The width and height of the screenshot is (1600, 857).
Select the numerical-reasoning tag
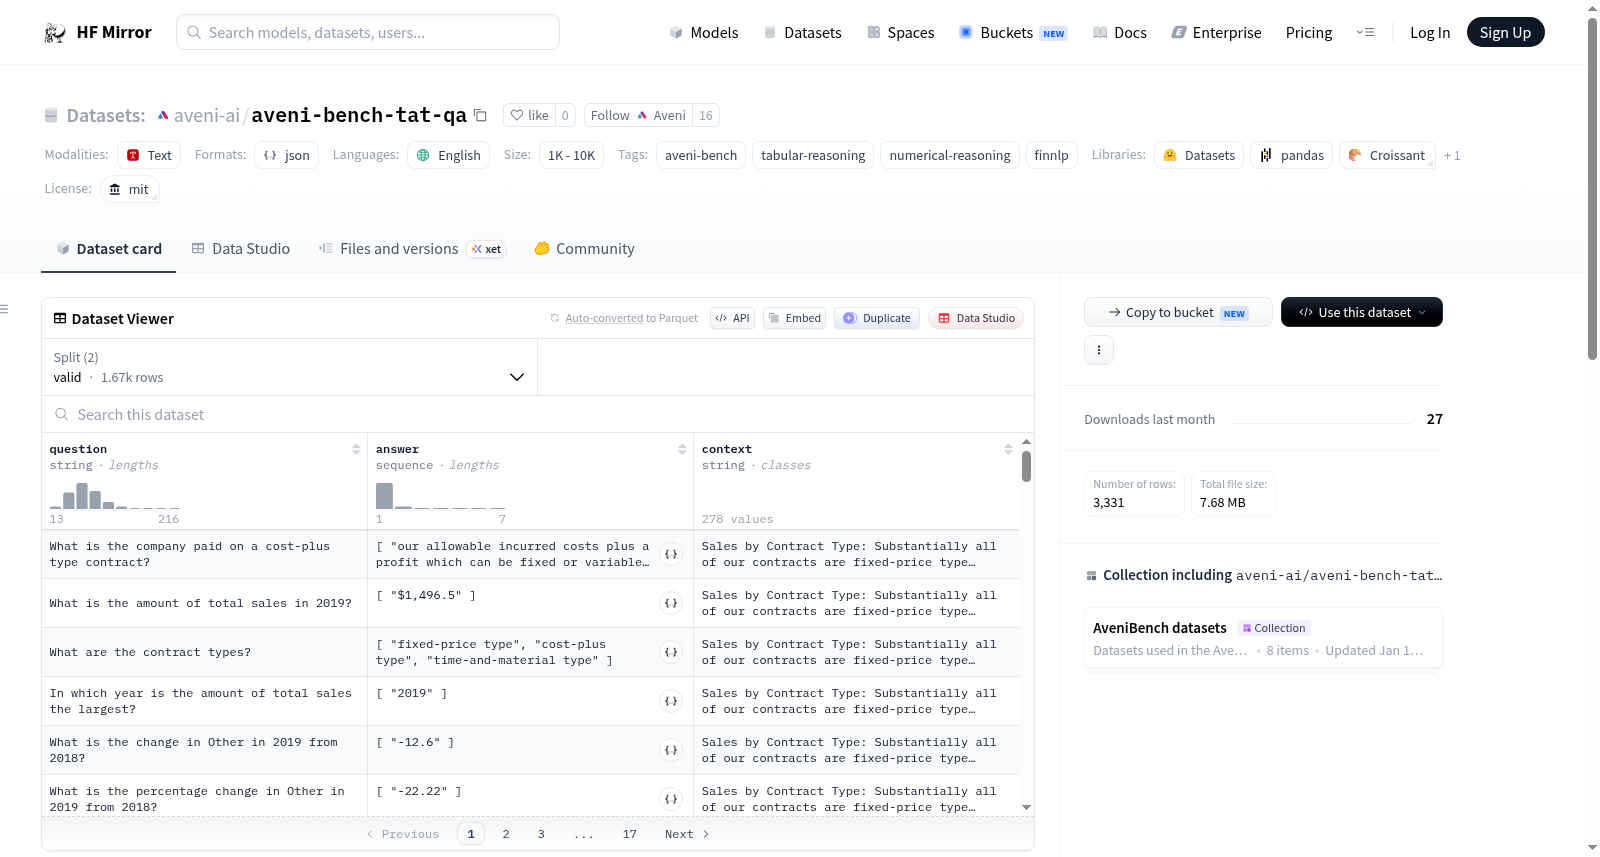[x=950, y=156]
